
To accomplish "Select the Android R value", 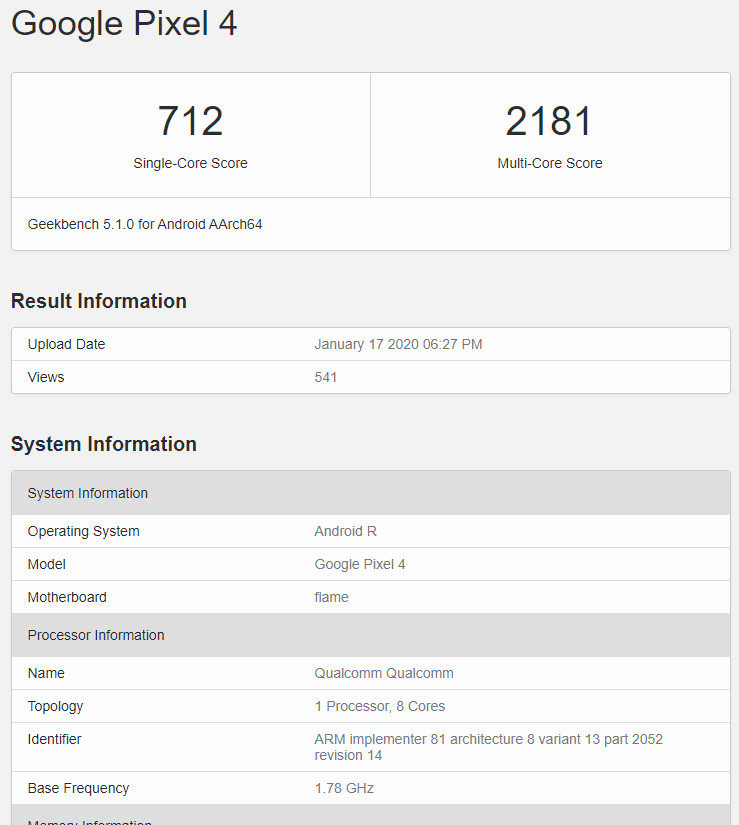I will 346,531.
